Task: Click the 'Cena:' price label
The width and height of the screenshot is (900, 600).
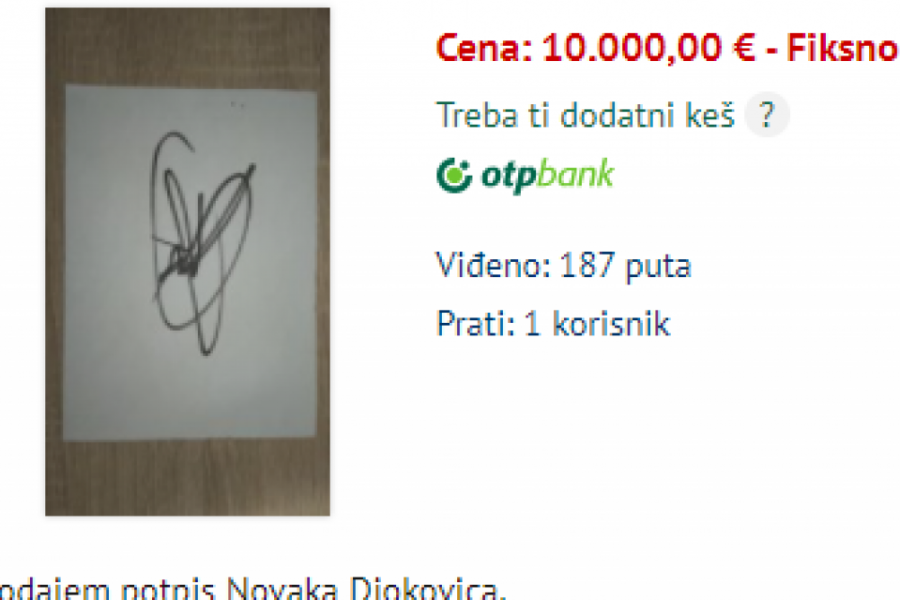Action: coord(484,48)
